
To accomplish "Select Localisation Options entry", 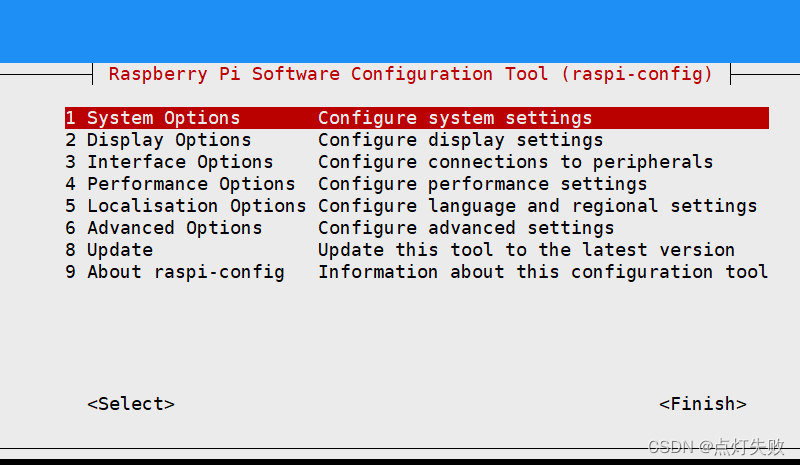I will pos(186,206).
